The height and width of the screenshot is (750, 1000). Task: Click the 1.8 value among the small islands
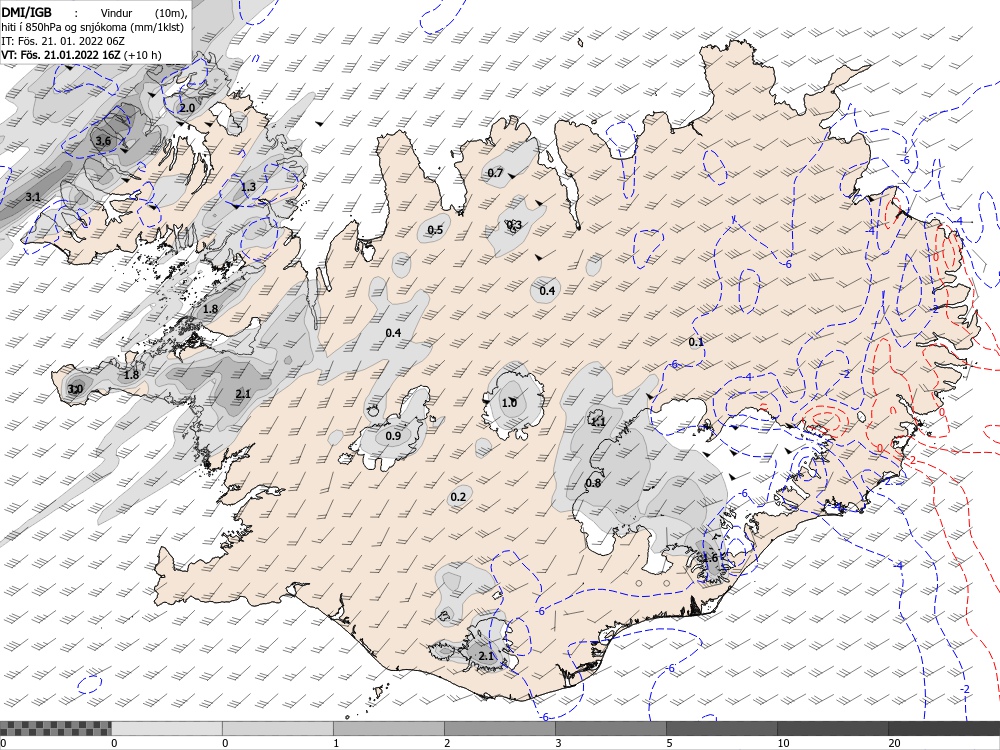210,309
